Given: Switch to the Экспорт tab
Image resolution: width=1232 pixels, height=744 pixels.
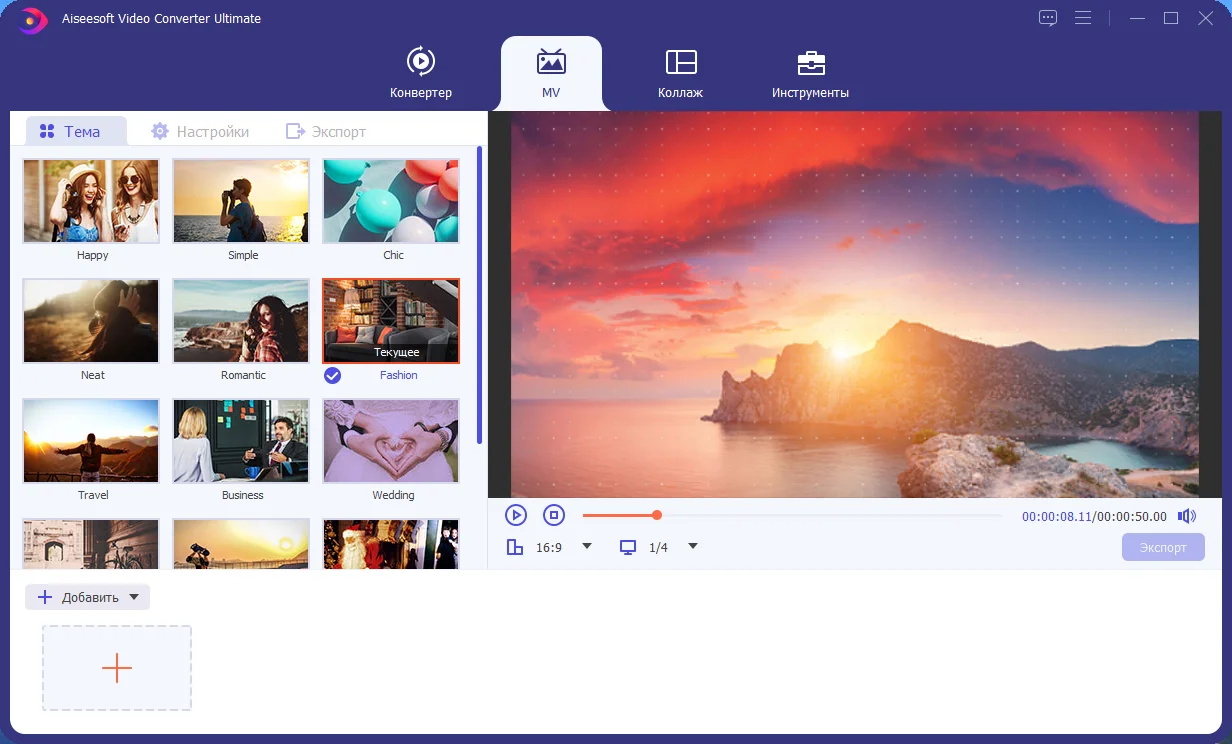Looking at the screenshot, I should (x=326, y=131).
